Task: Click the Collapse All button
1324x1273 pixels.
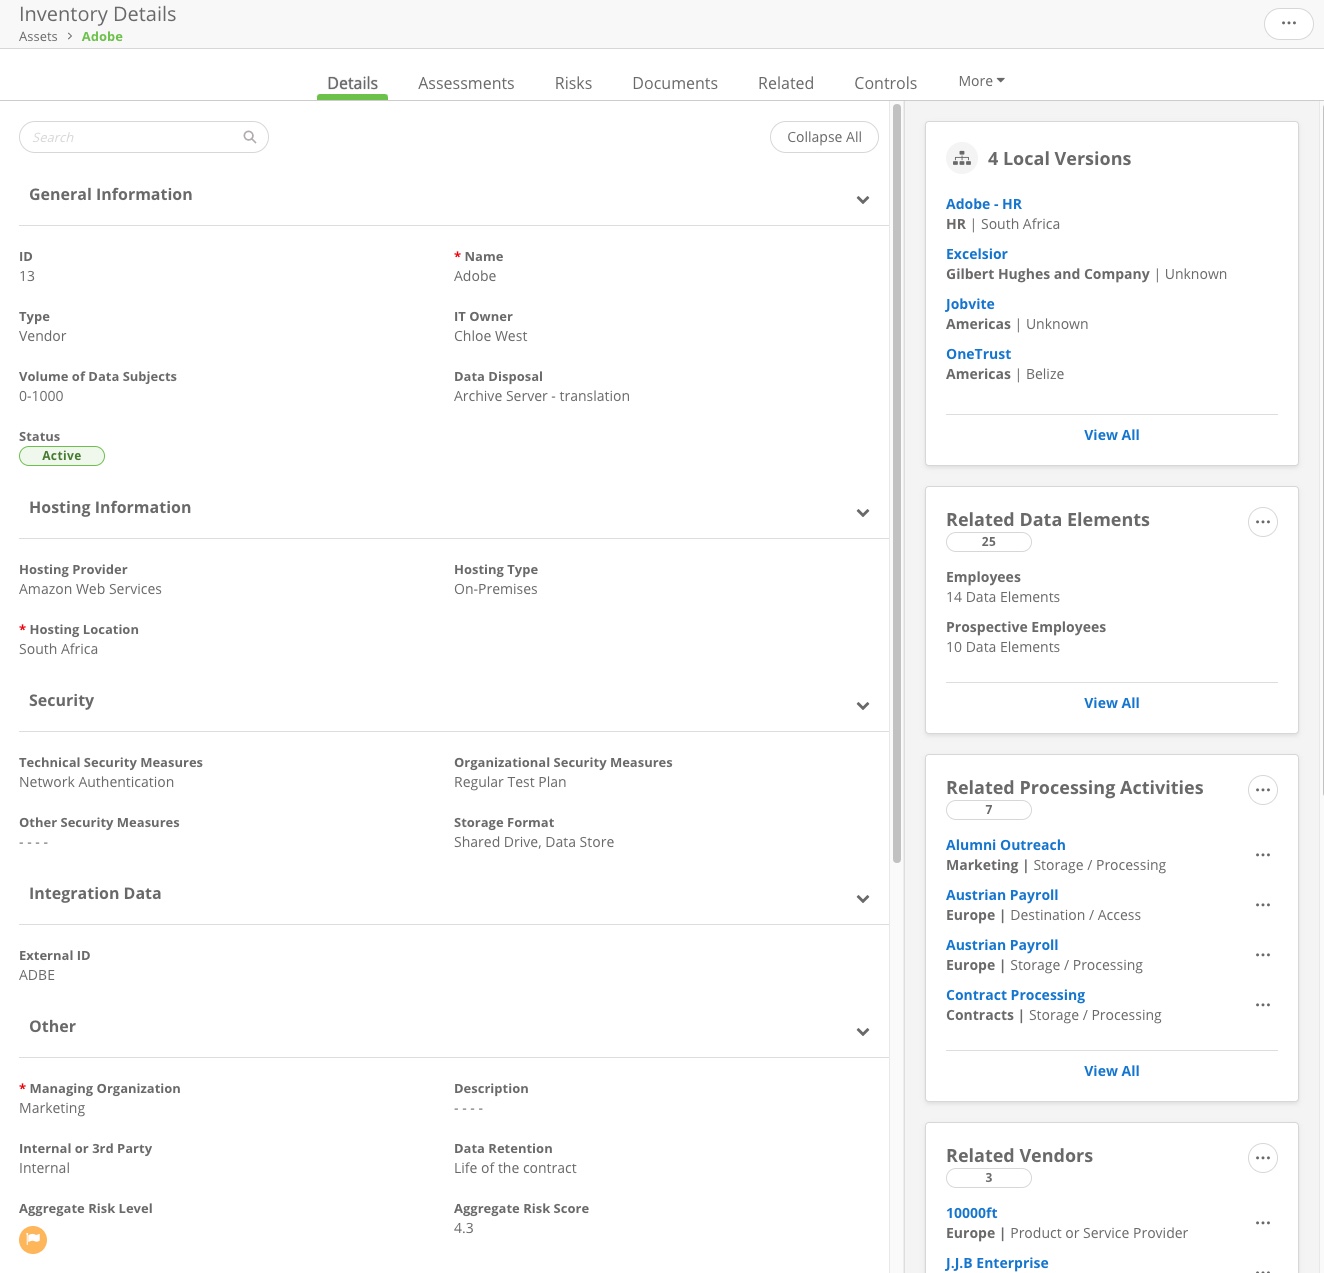Action: (824, 136)
